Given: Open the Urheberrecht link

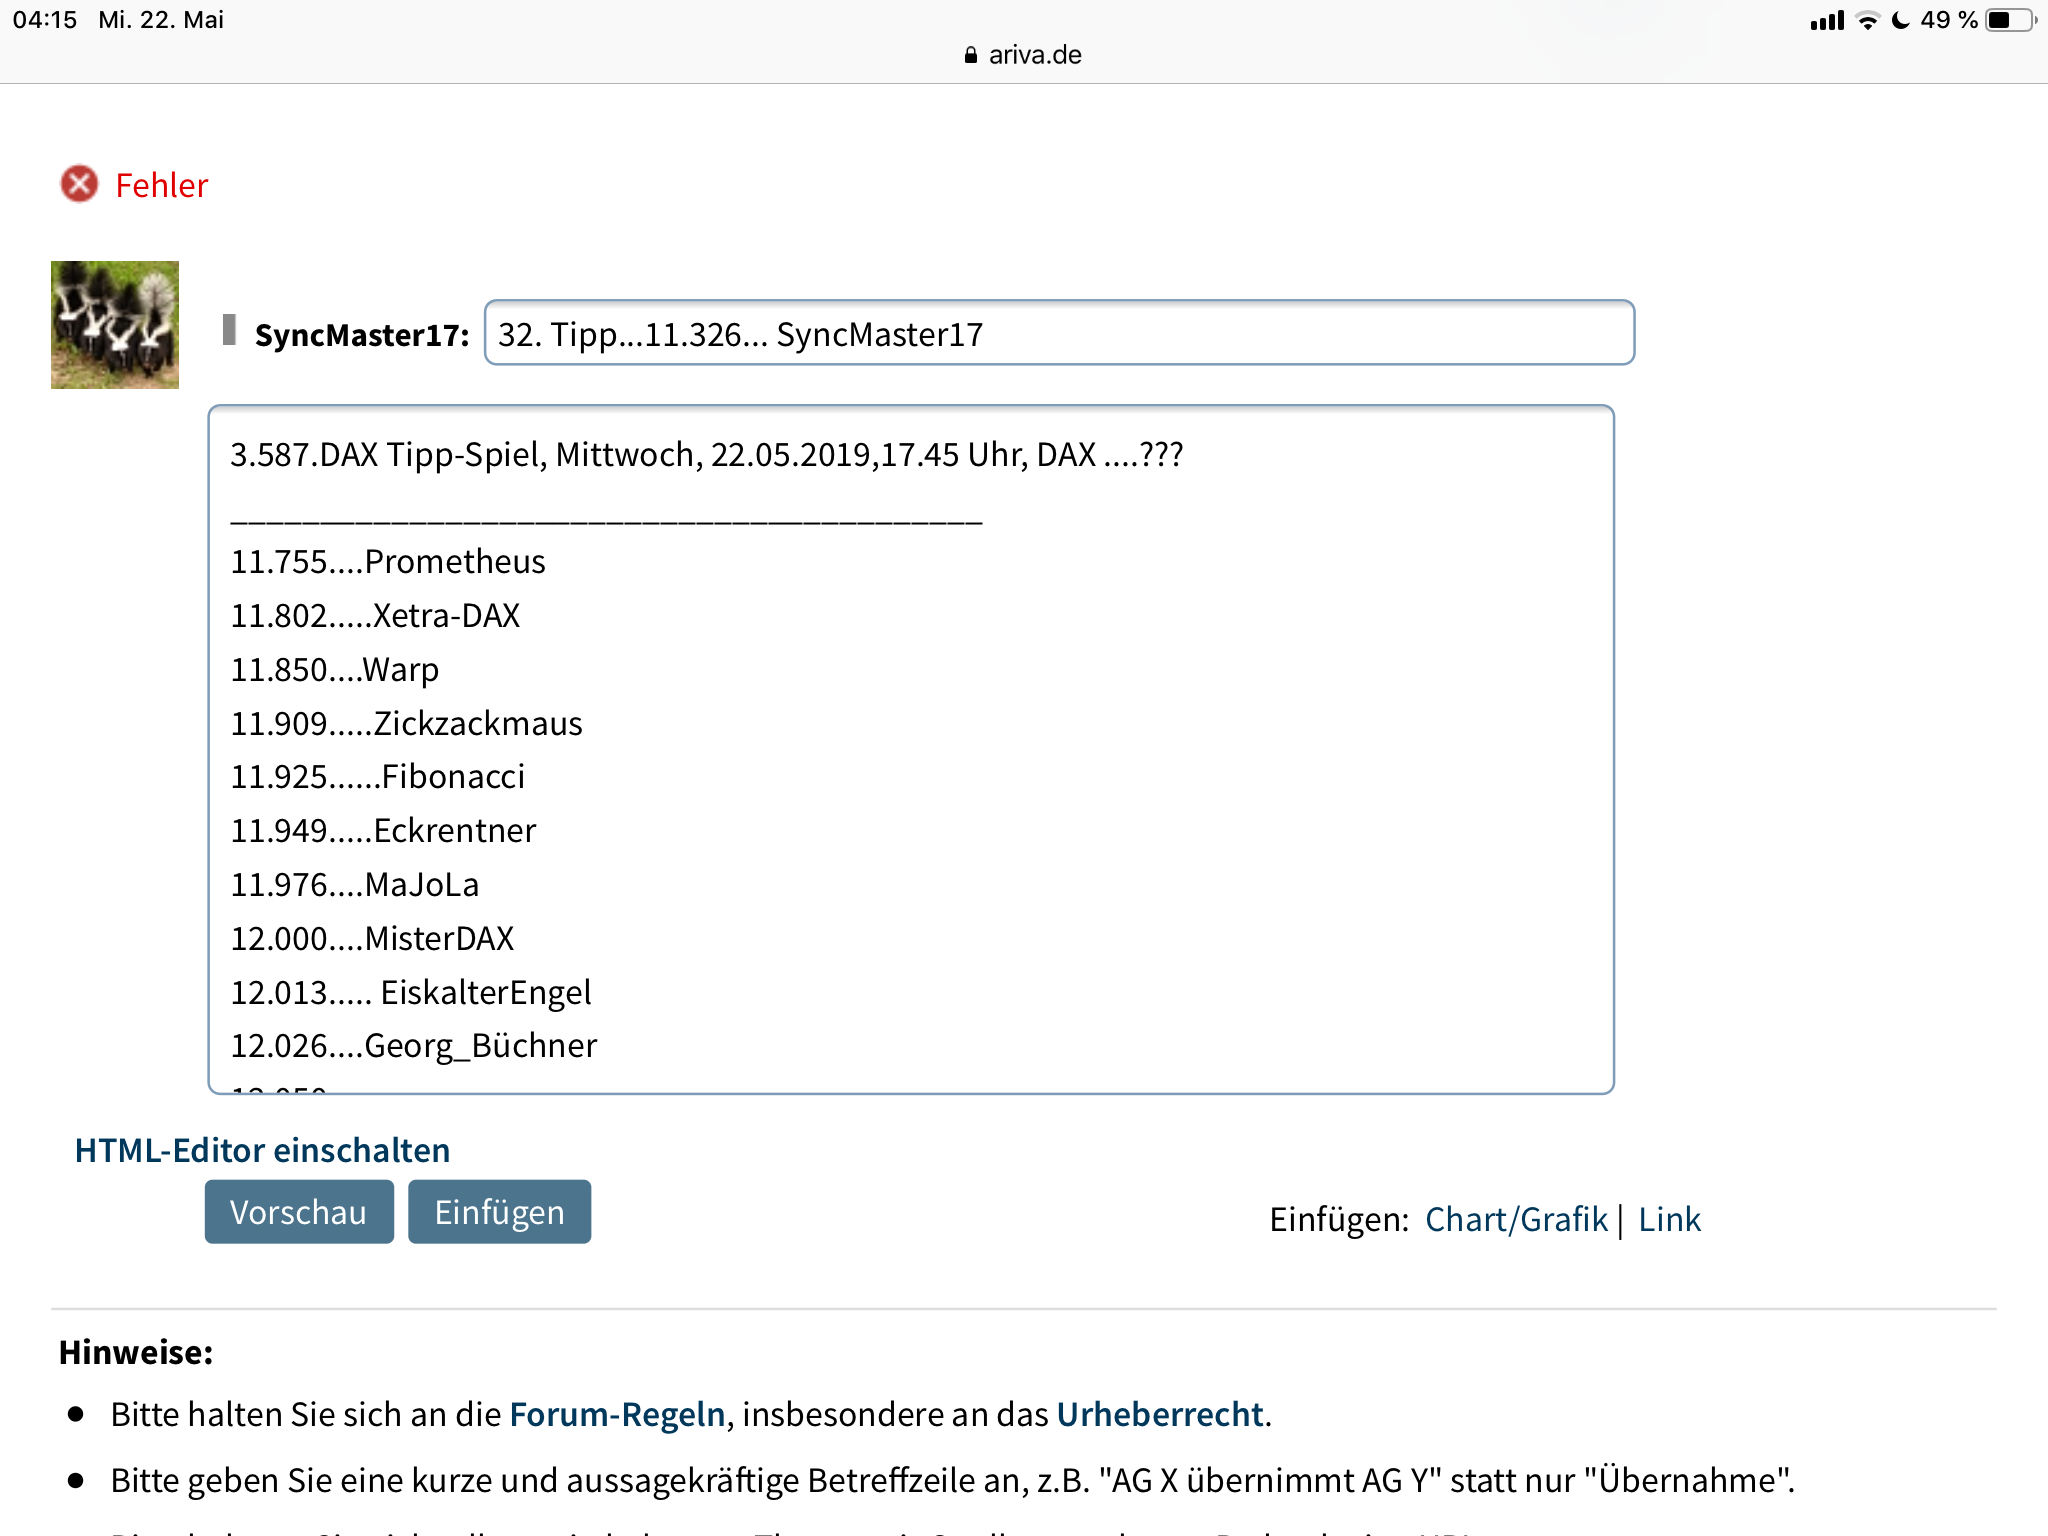Looking at the screenshot, I should click(1160, 1414).
